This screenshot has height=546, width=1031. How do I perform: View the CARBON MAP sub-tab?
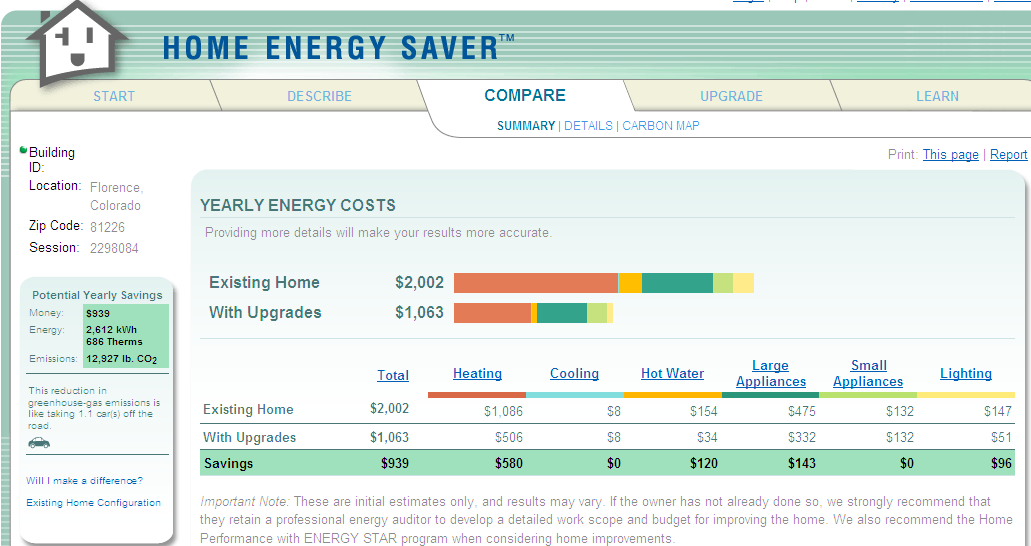click(661, 126)
